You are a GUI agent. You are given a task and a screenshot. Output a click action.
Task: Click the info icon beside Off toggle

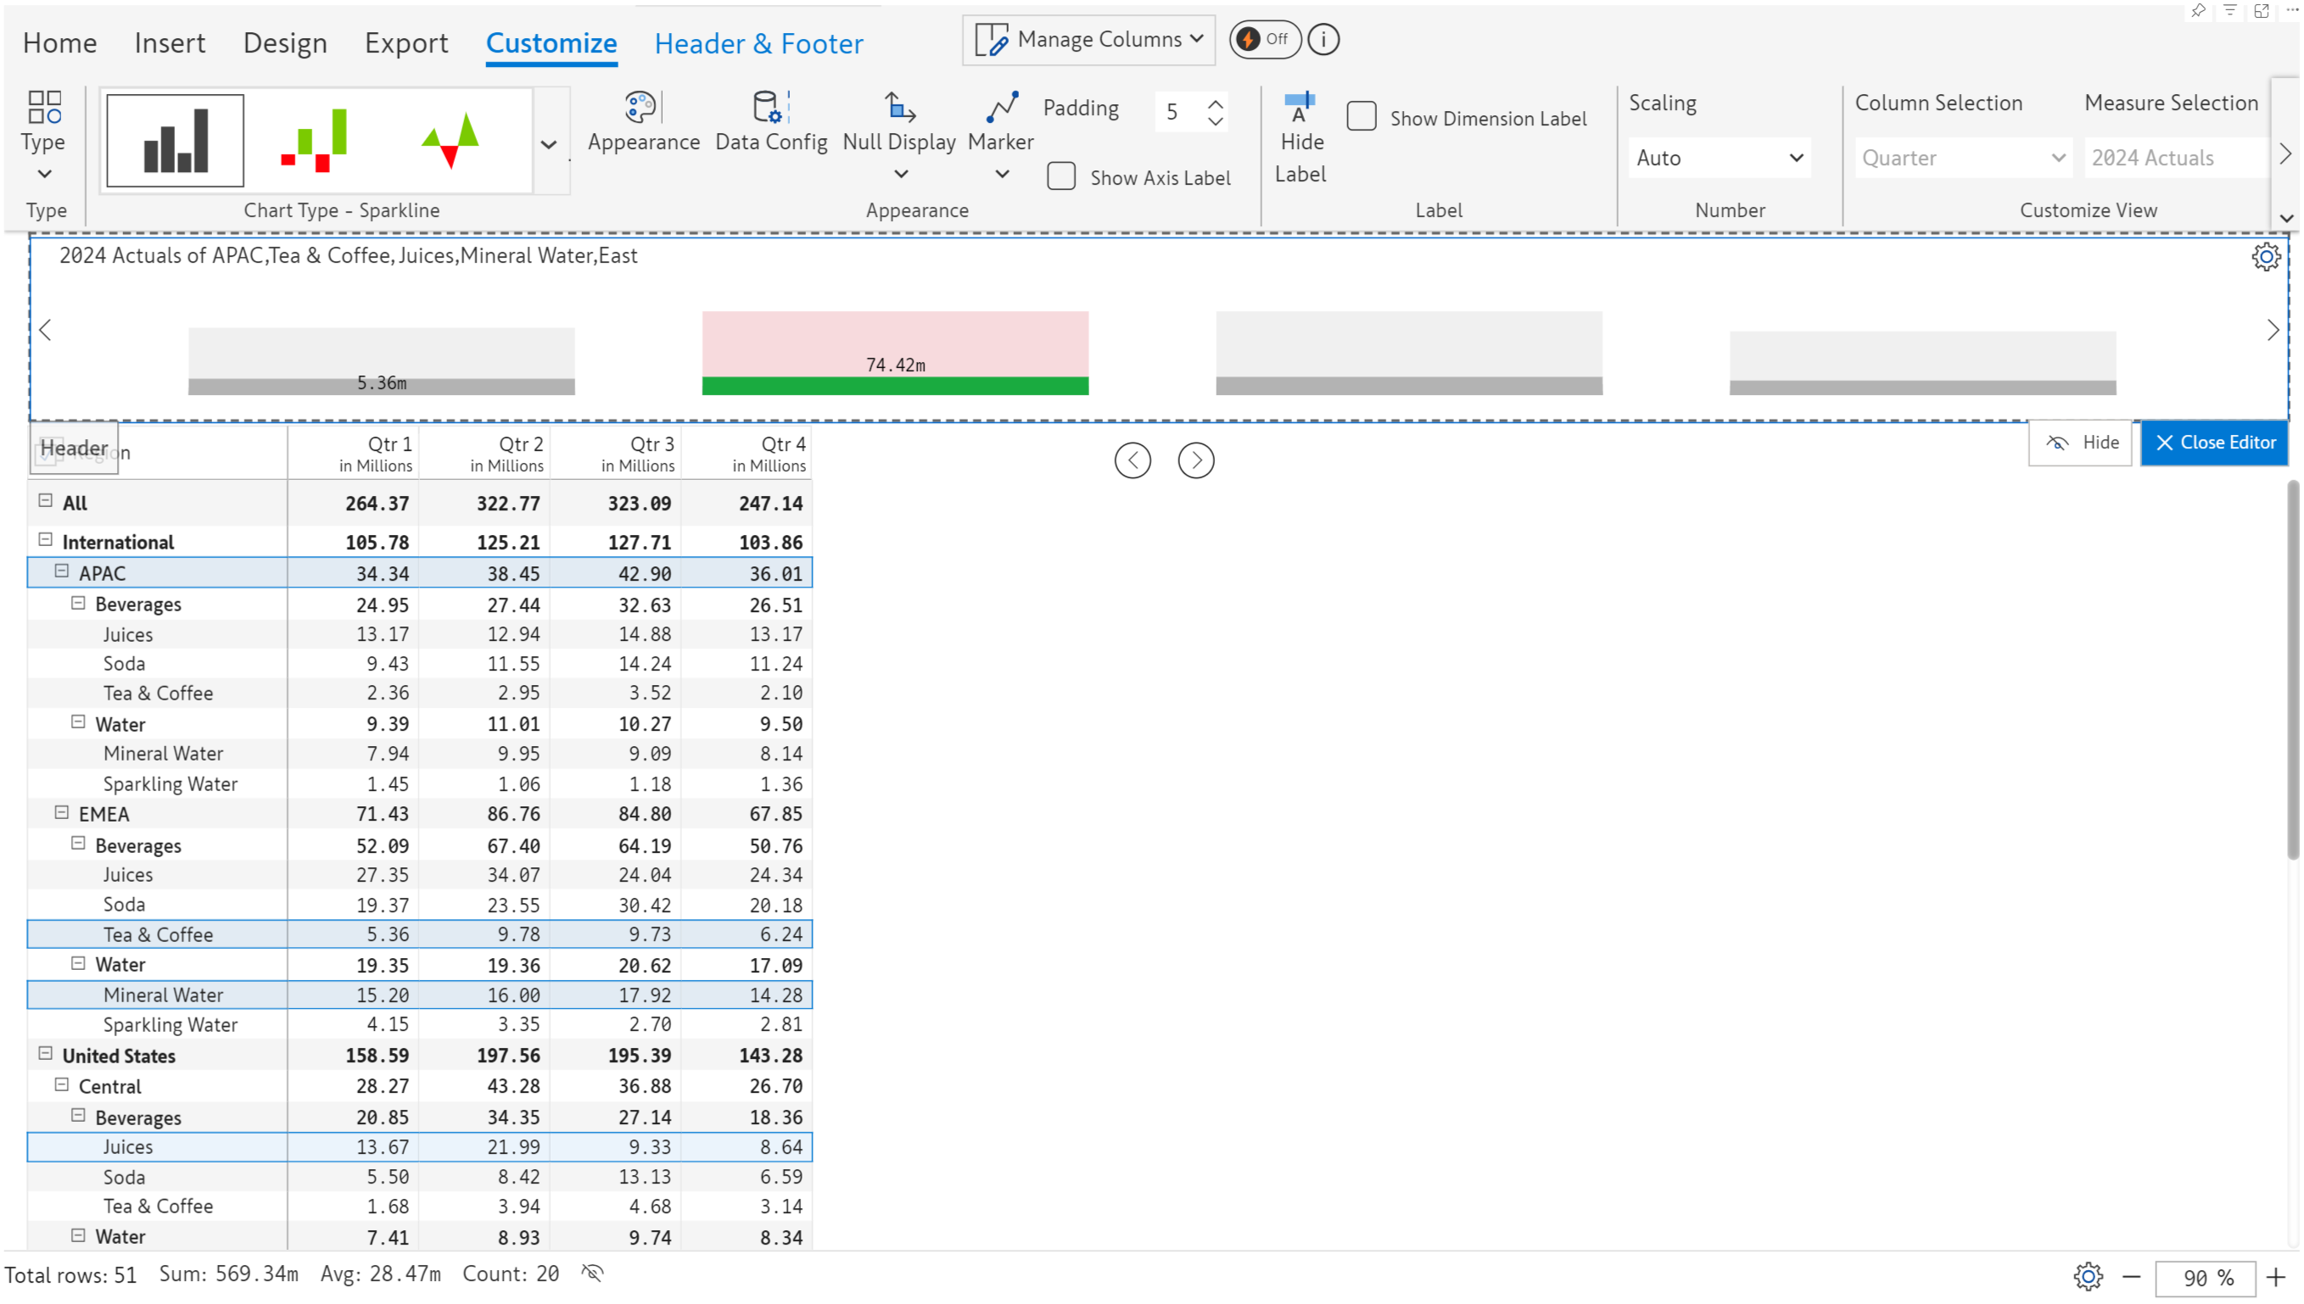tap(1323, 40)
